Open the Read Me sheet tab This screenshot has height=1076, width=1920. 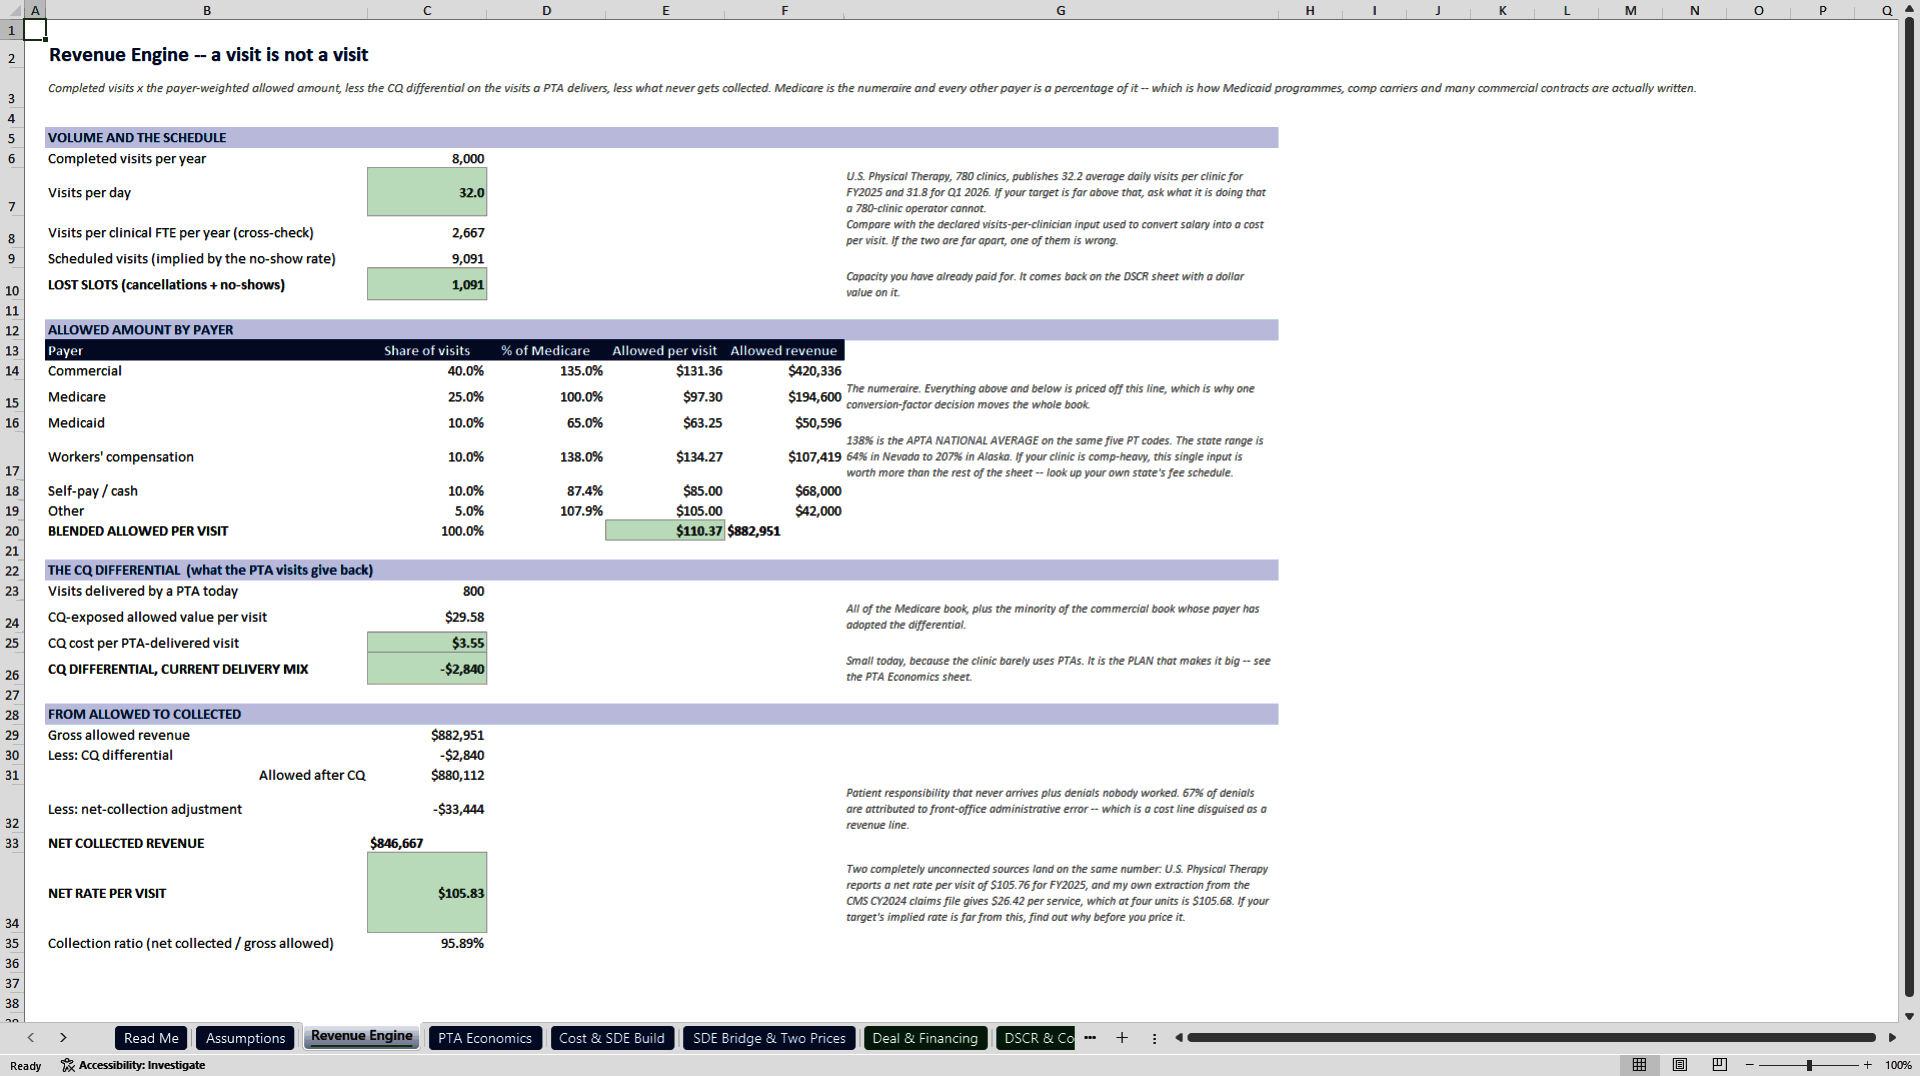pyautogui.click(x=151, y=1038)
